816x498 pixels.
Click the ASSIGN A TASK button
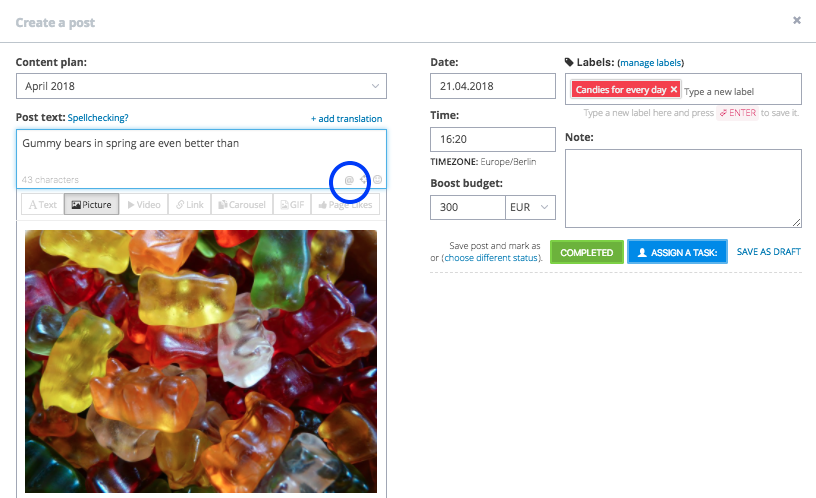[x=677, y=252]
